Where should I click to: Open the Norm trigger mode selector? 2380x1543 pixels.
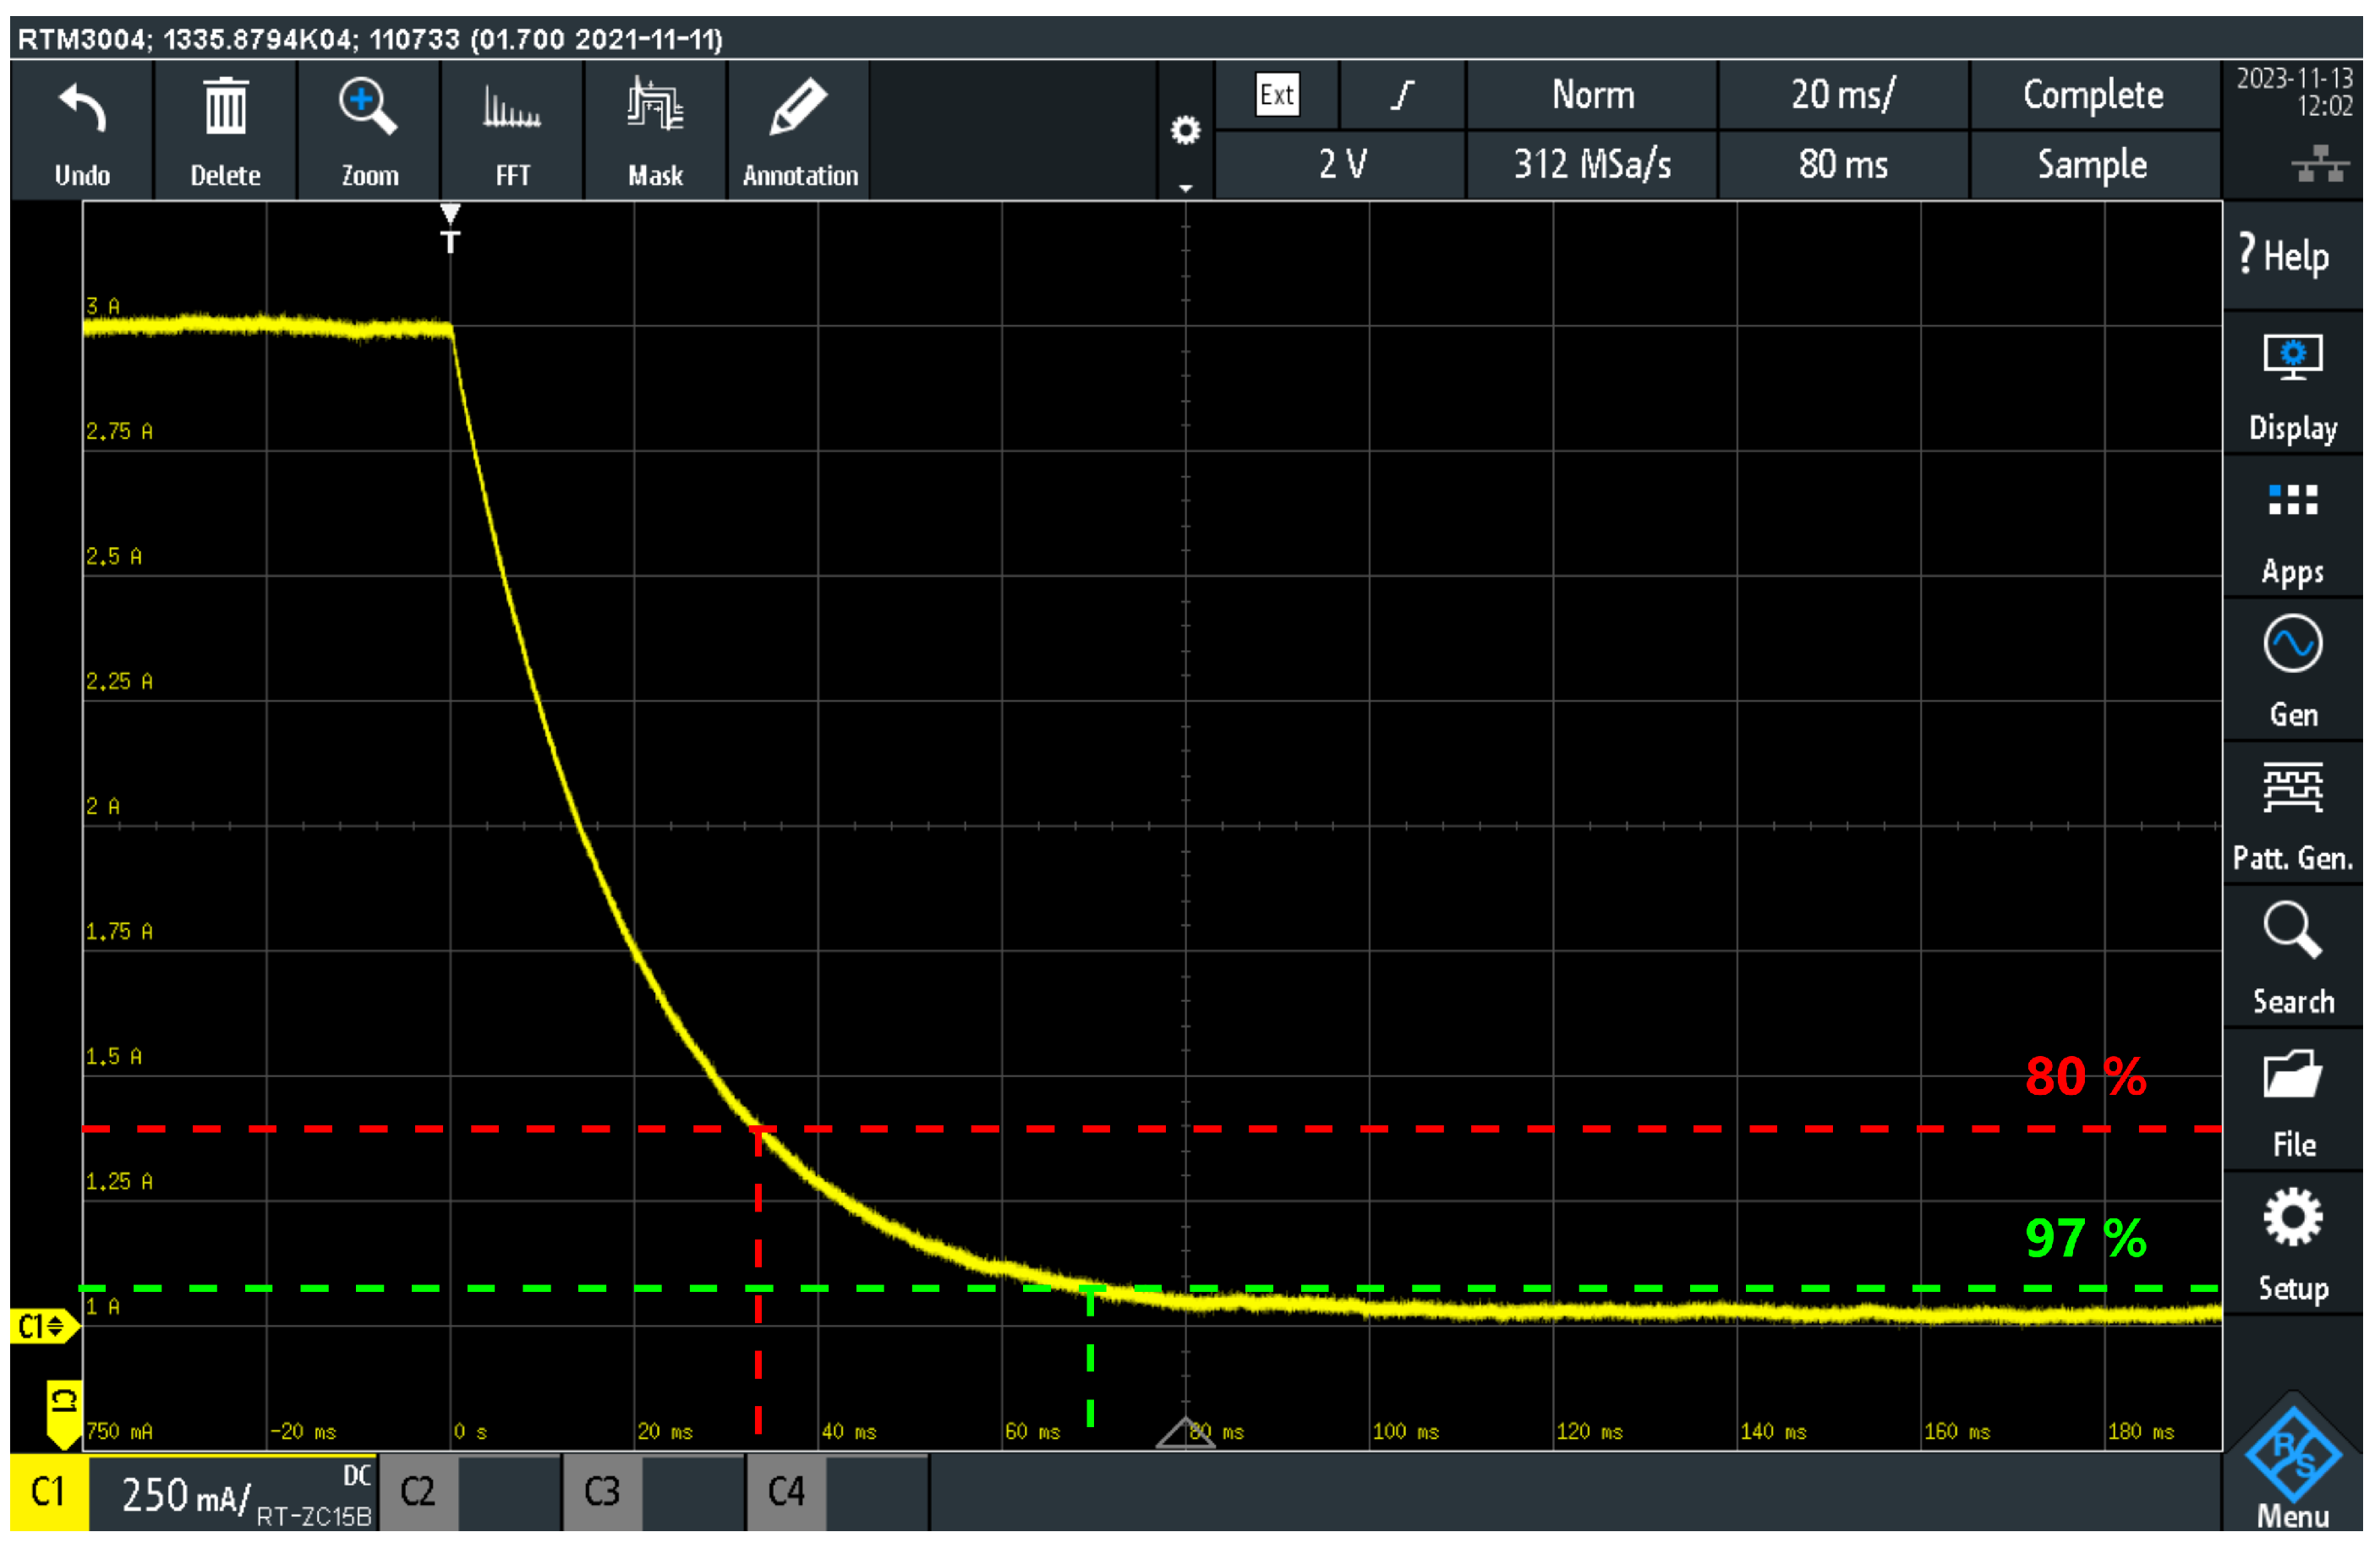[x=1592, y=95]
